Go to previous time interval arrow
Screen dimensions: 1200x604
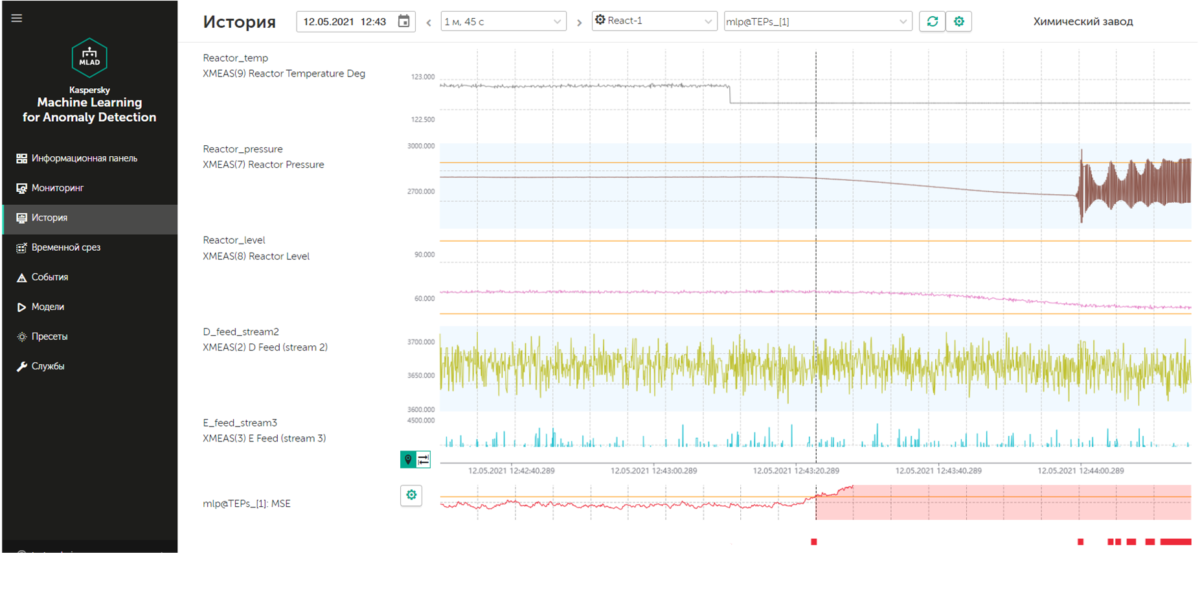point(429,22)
